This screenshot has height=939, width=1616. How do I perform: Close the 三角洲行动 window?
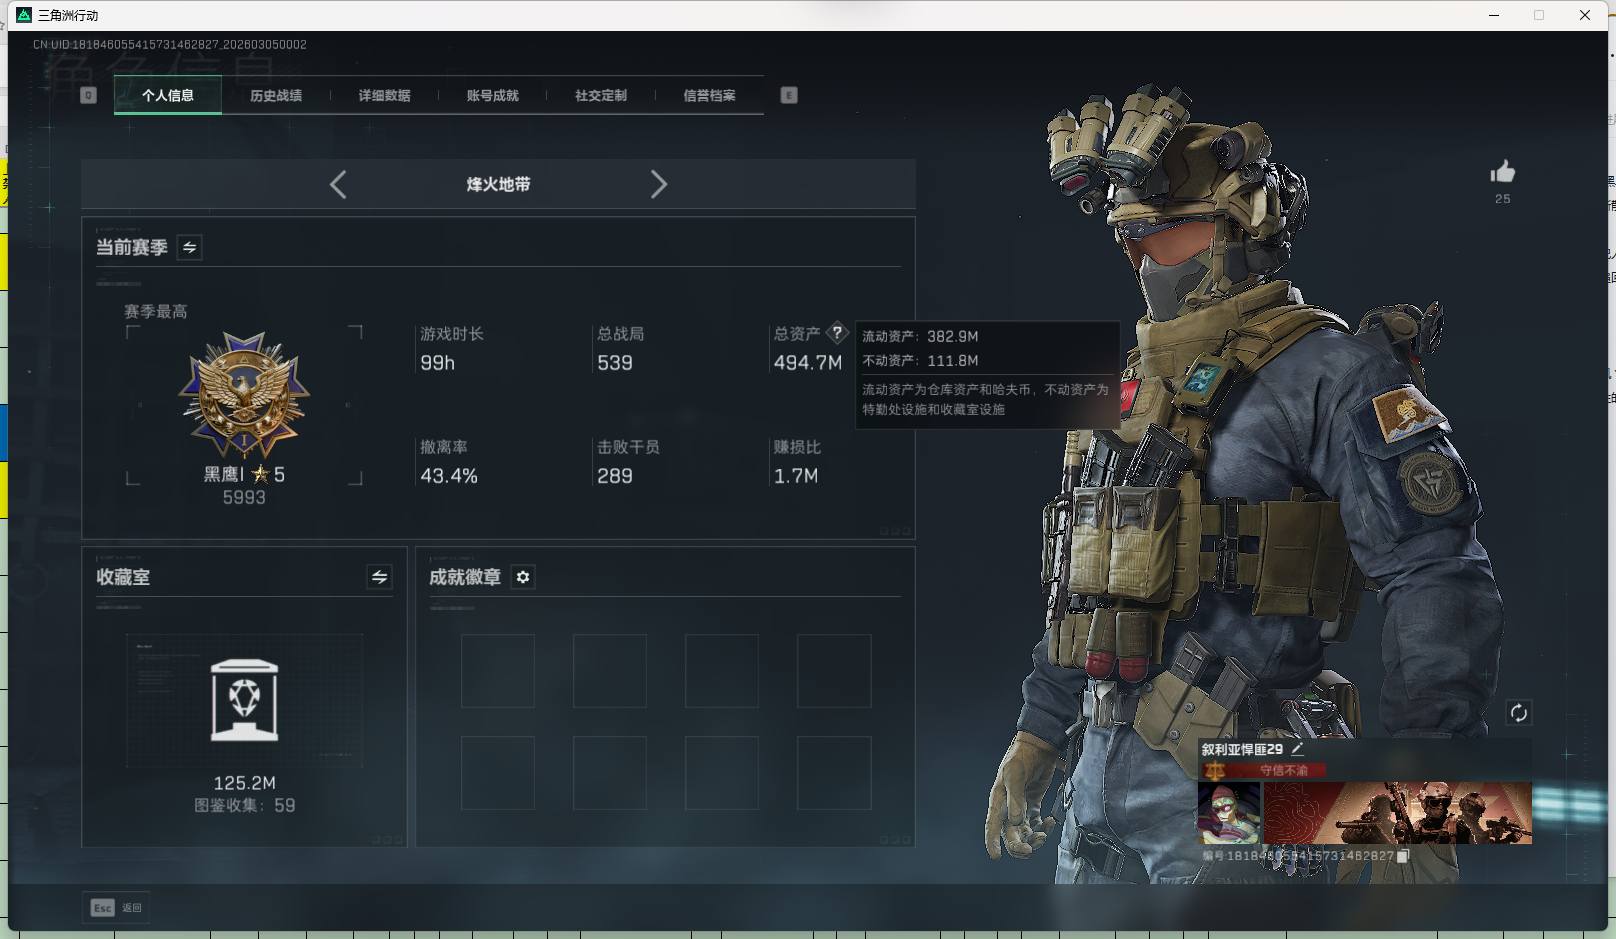(x=1585, y=15)
